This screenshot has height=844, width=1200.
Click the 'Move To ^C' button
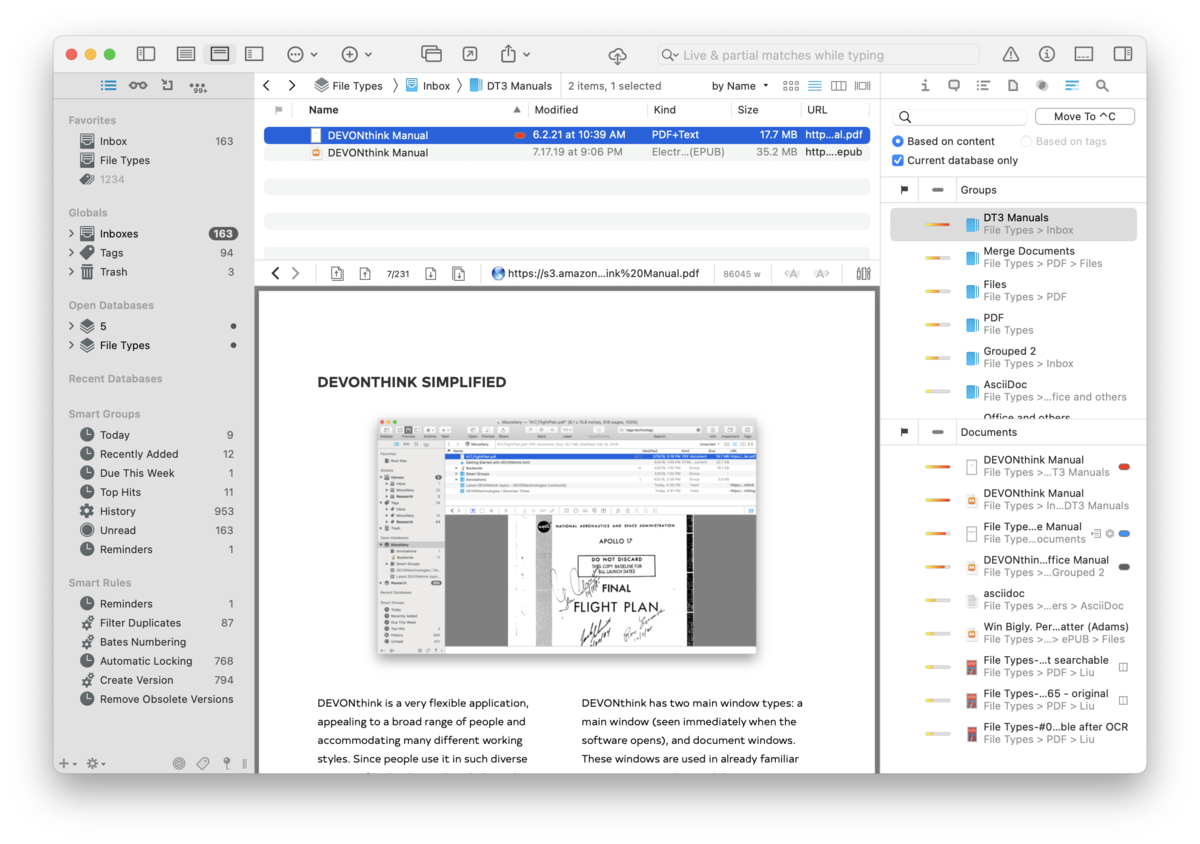click(1084, 117)
